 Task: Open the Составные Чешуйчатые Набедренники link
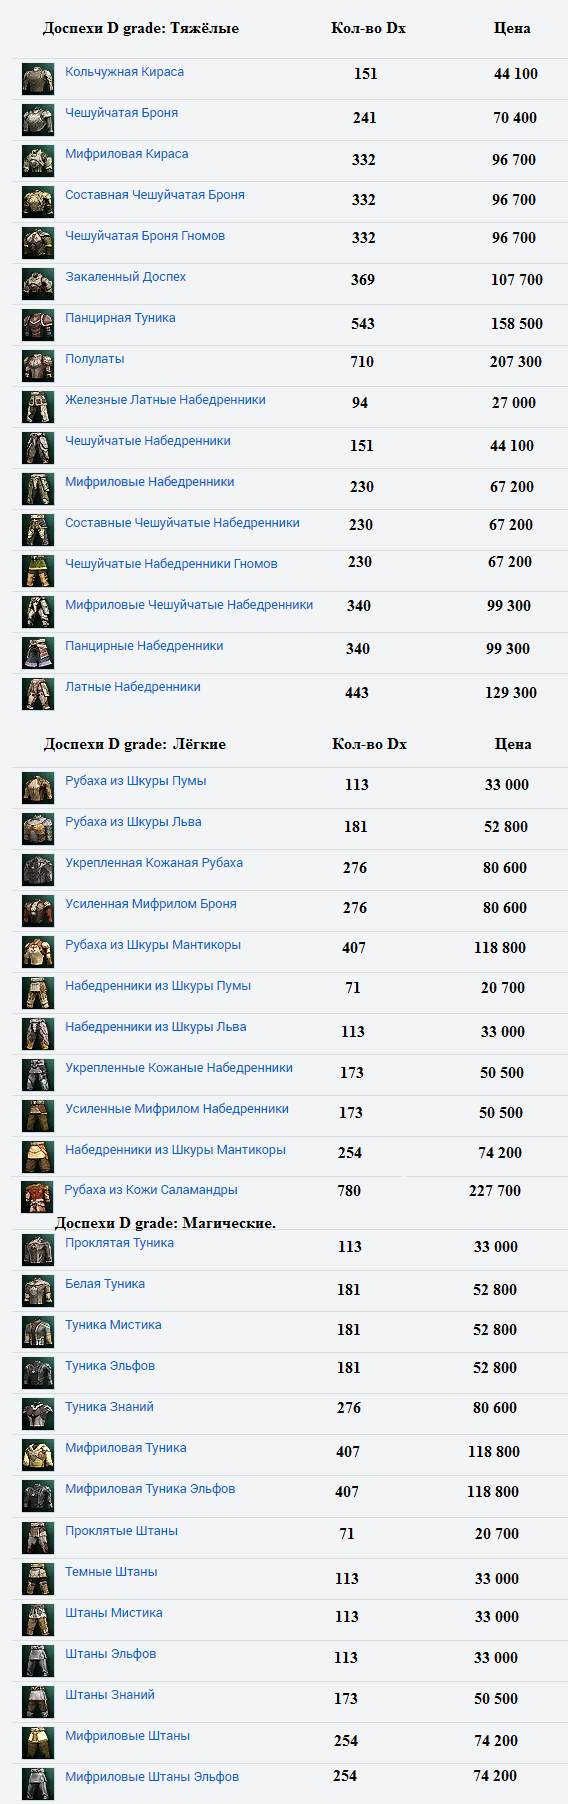(x=182, y=523)
